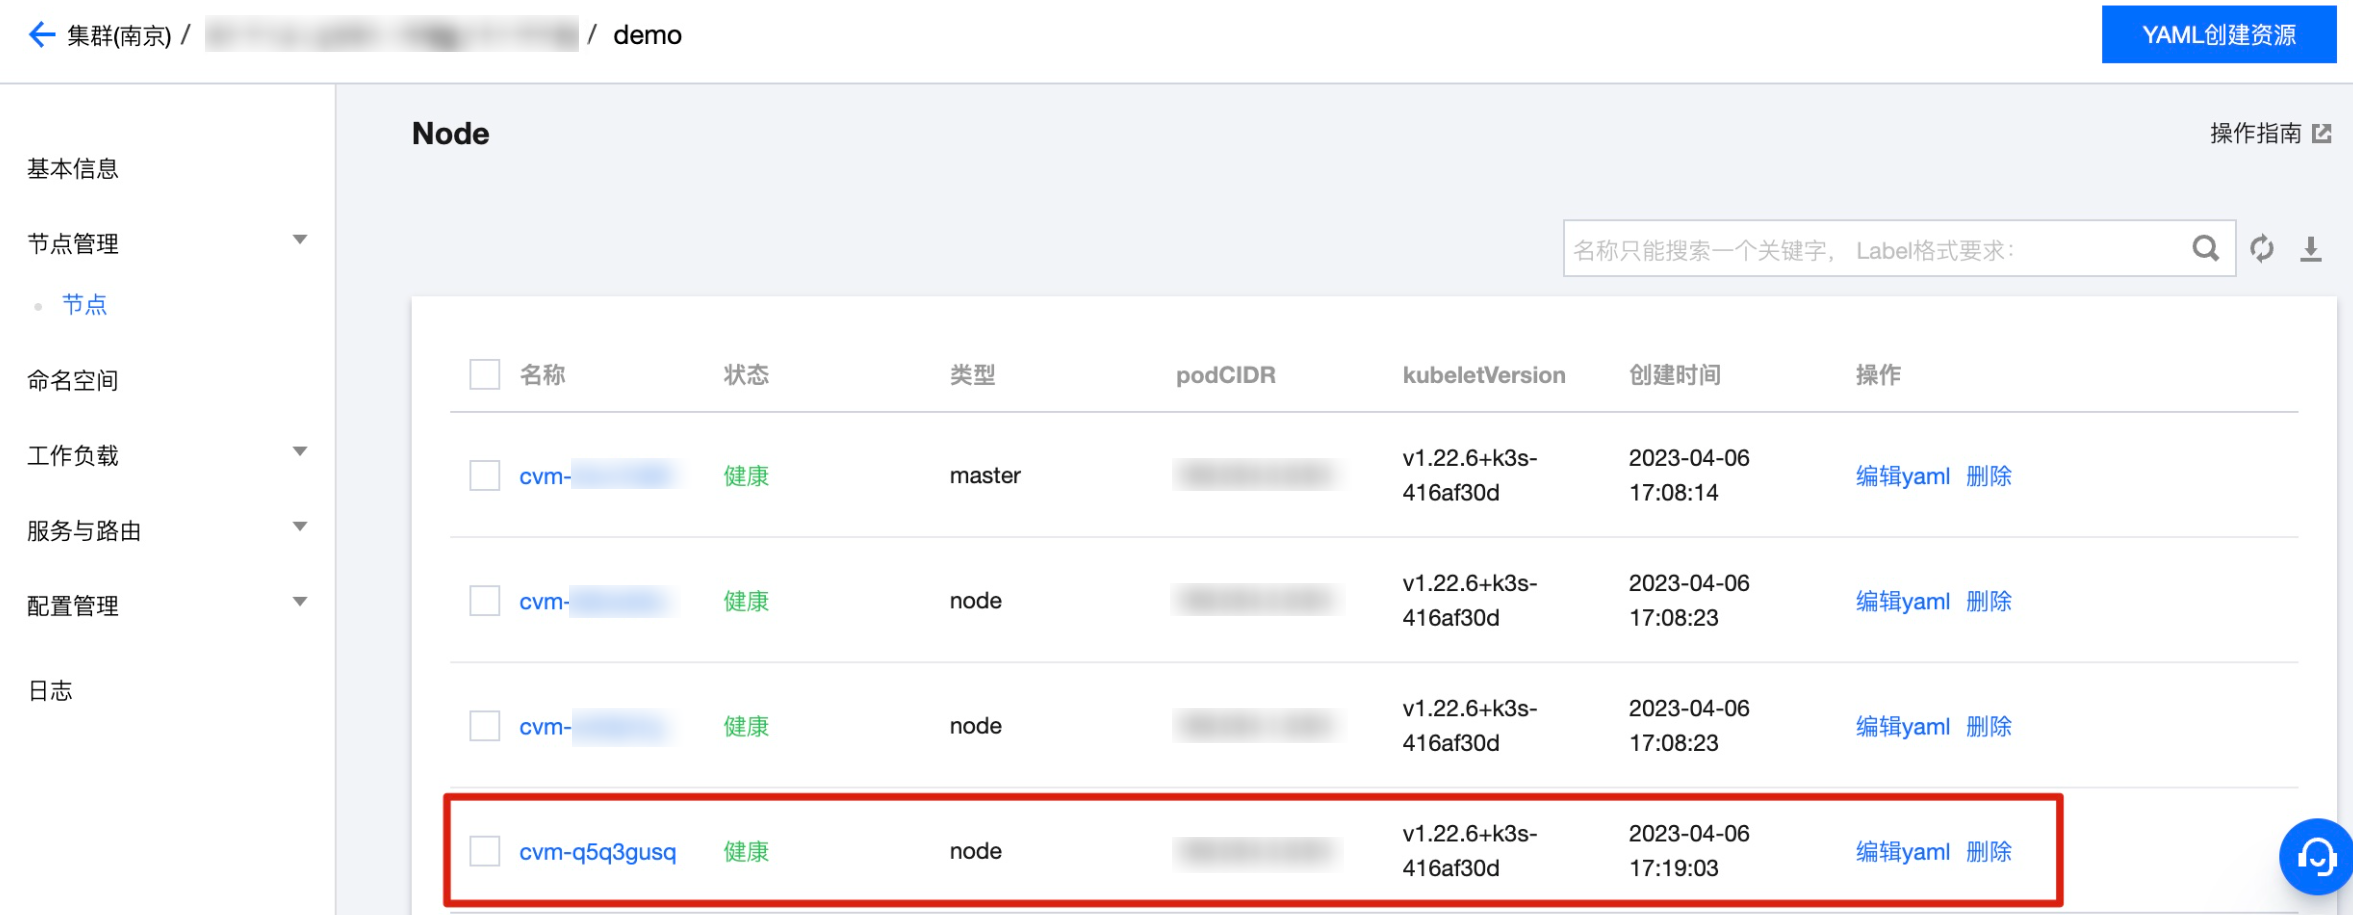The height and width of the screenshot is (915, 2353).
Task: Click the kubeletVersion column header
Action: tap(1484, 375)
